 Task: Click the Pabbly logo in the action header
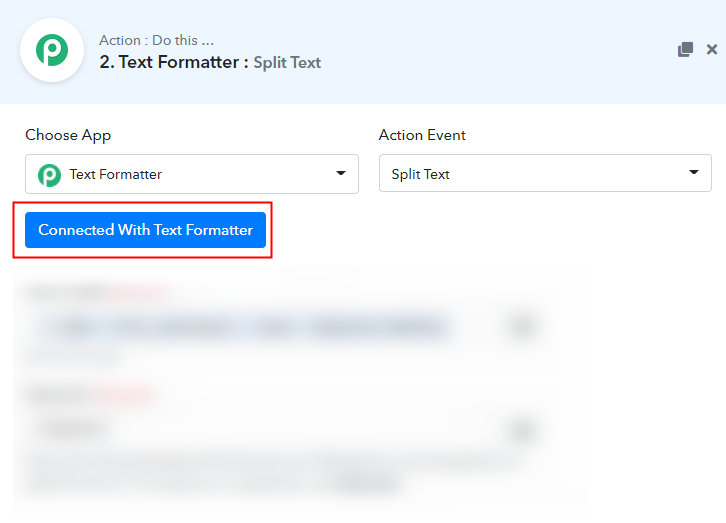click(x=52, y=50)
